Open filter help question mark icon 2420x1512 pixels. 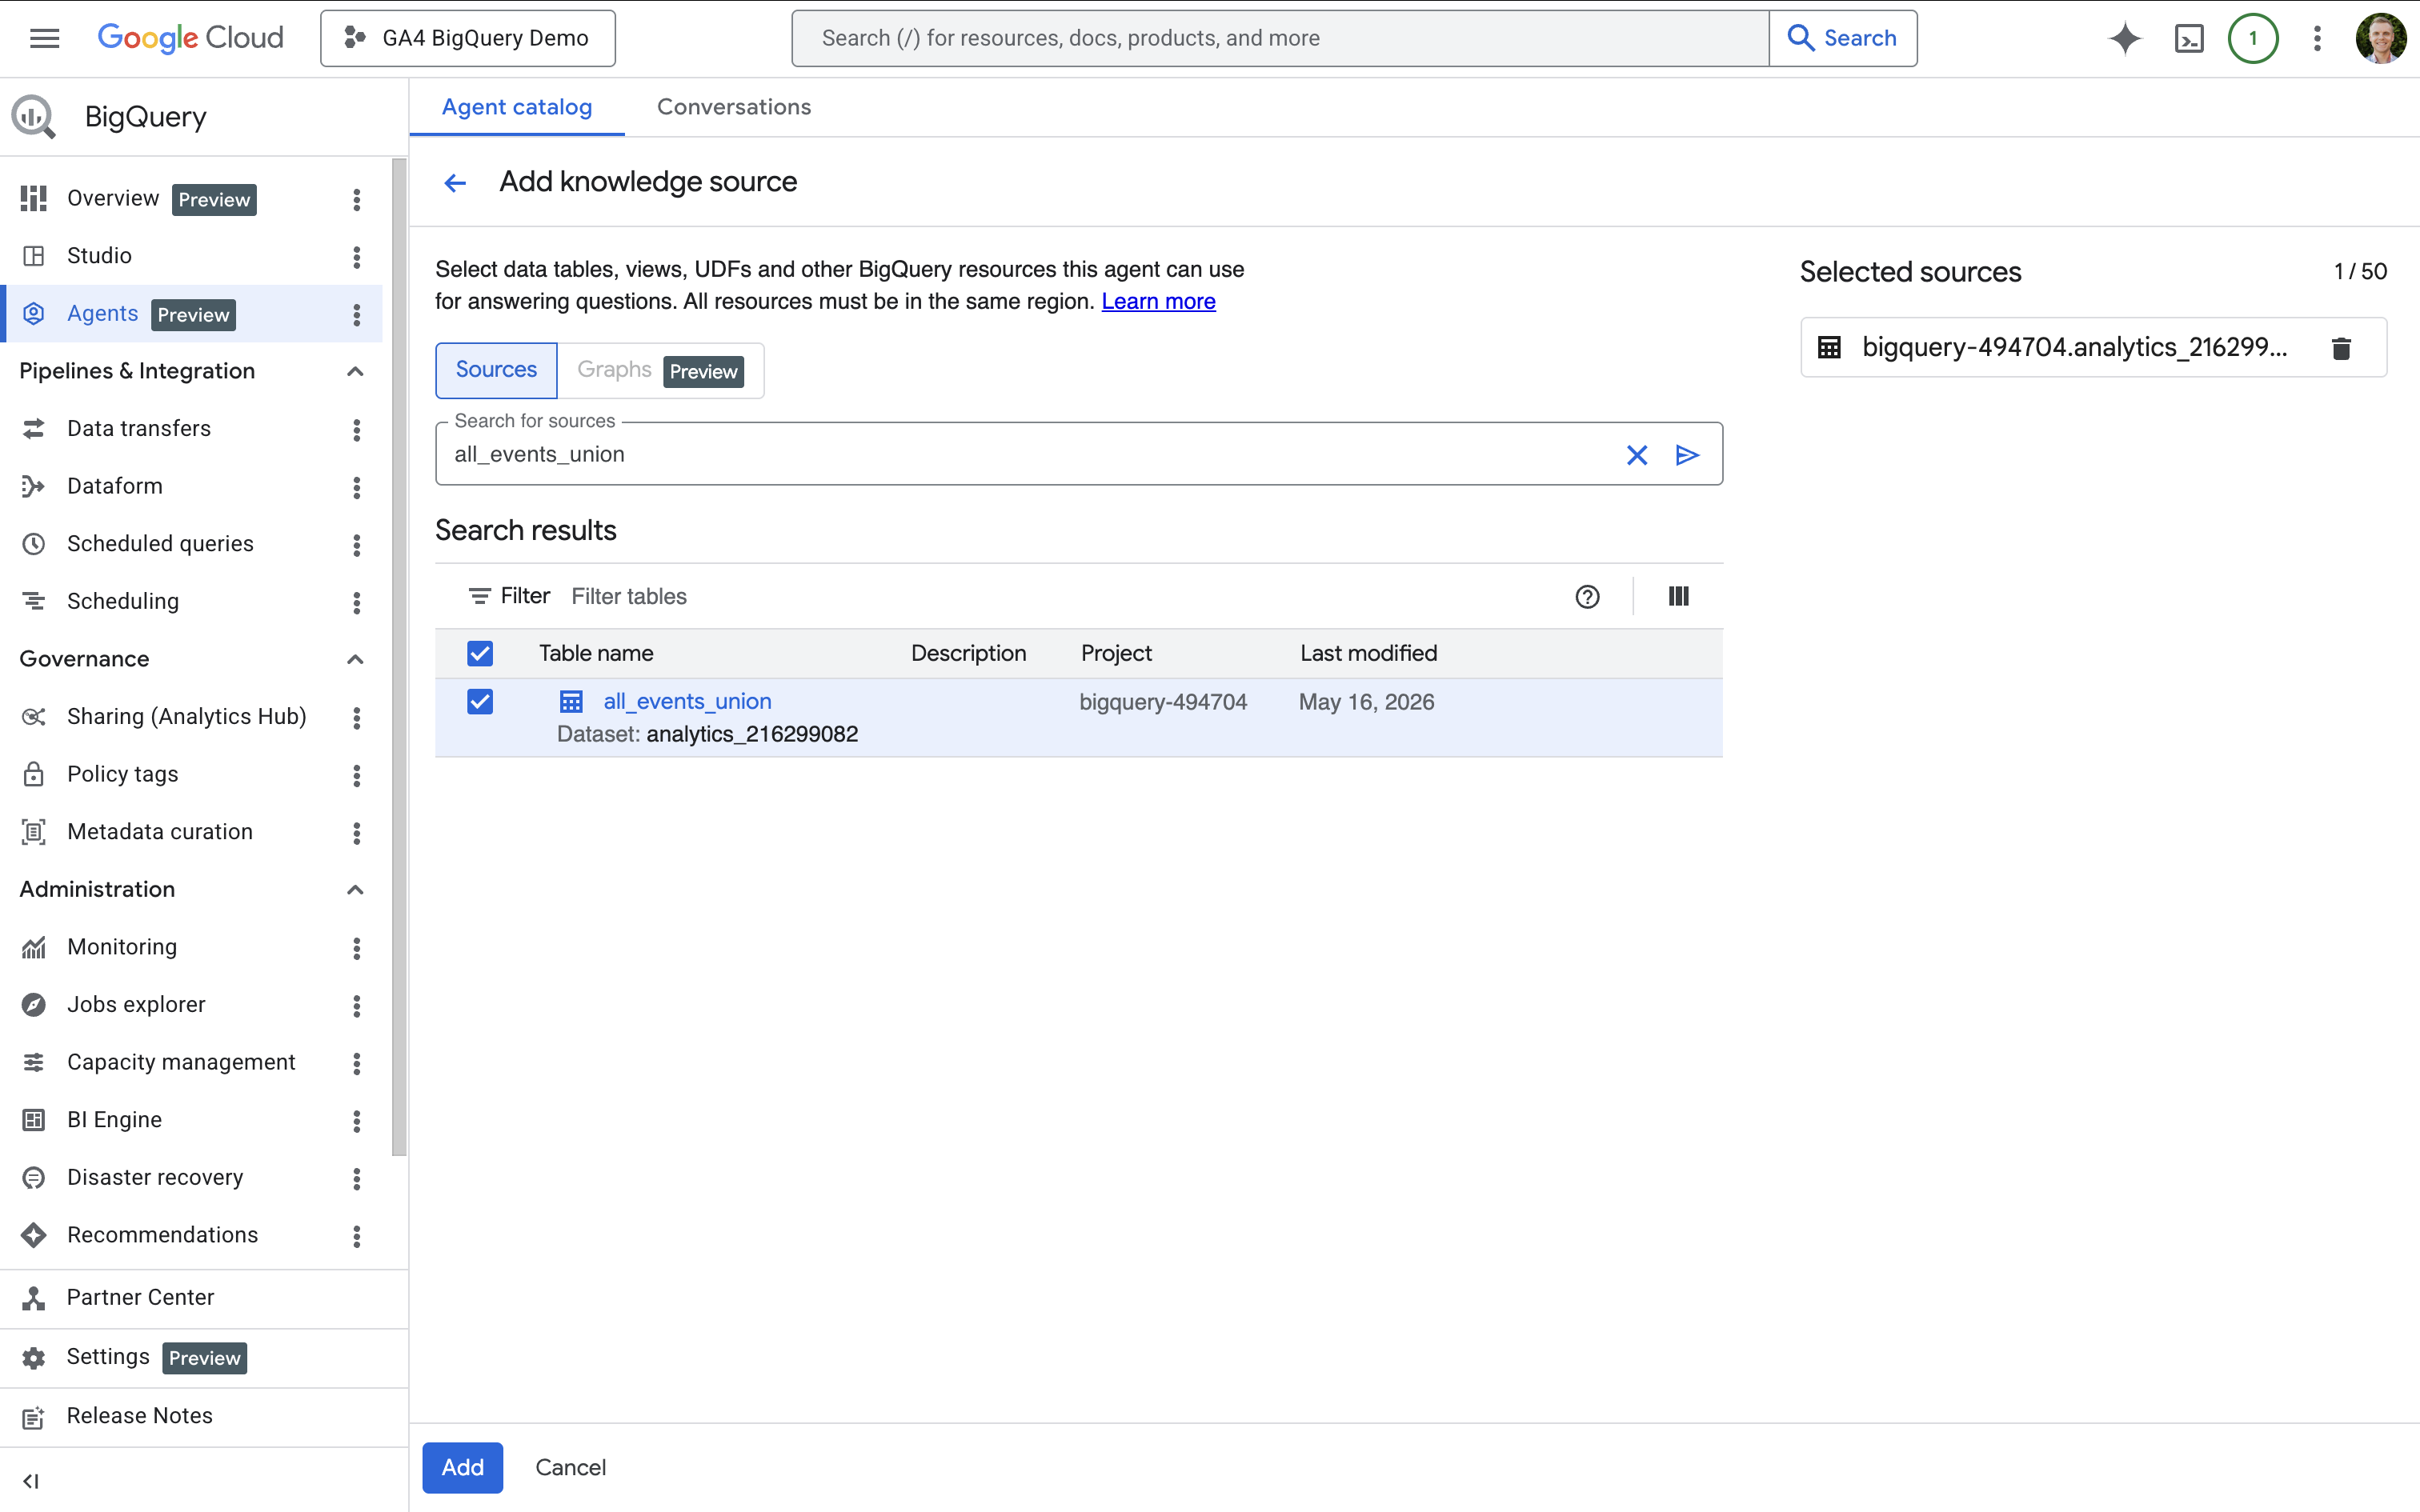pos(1587,597)
